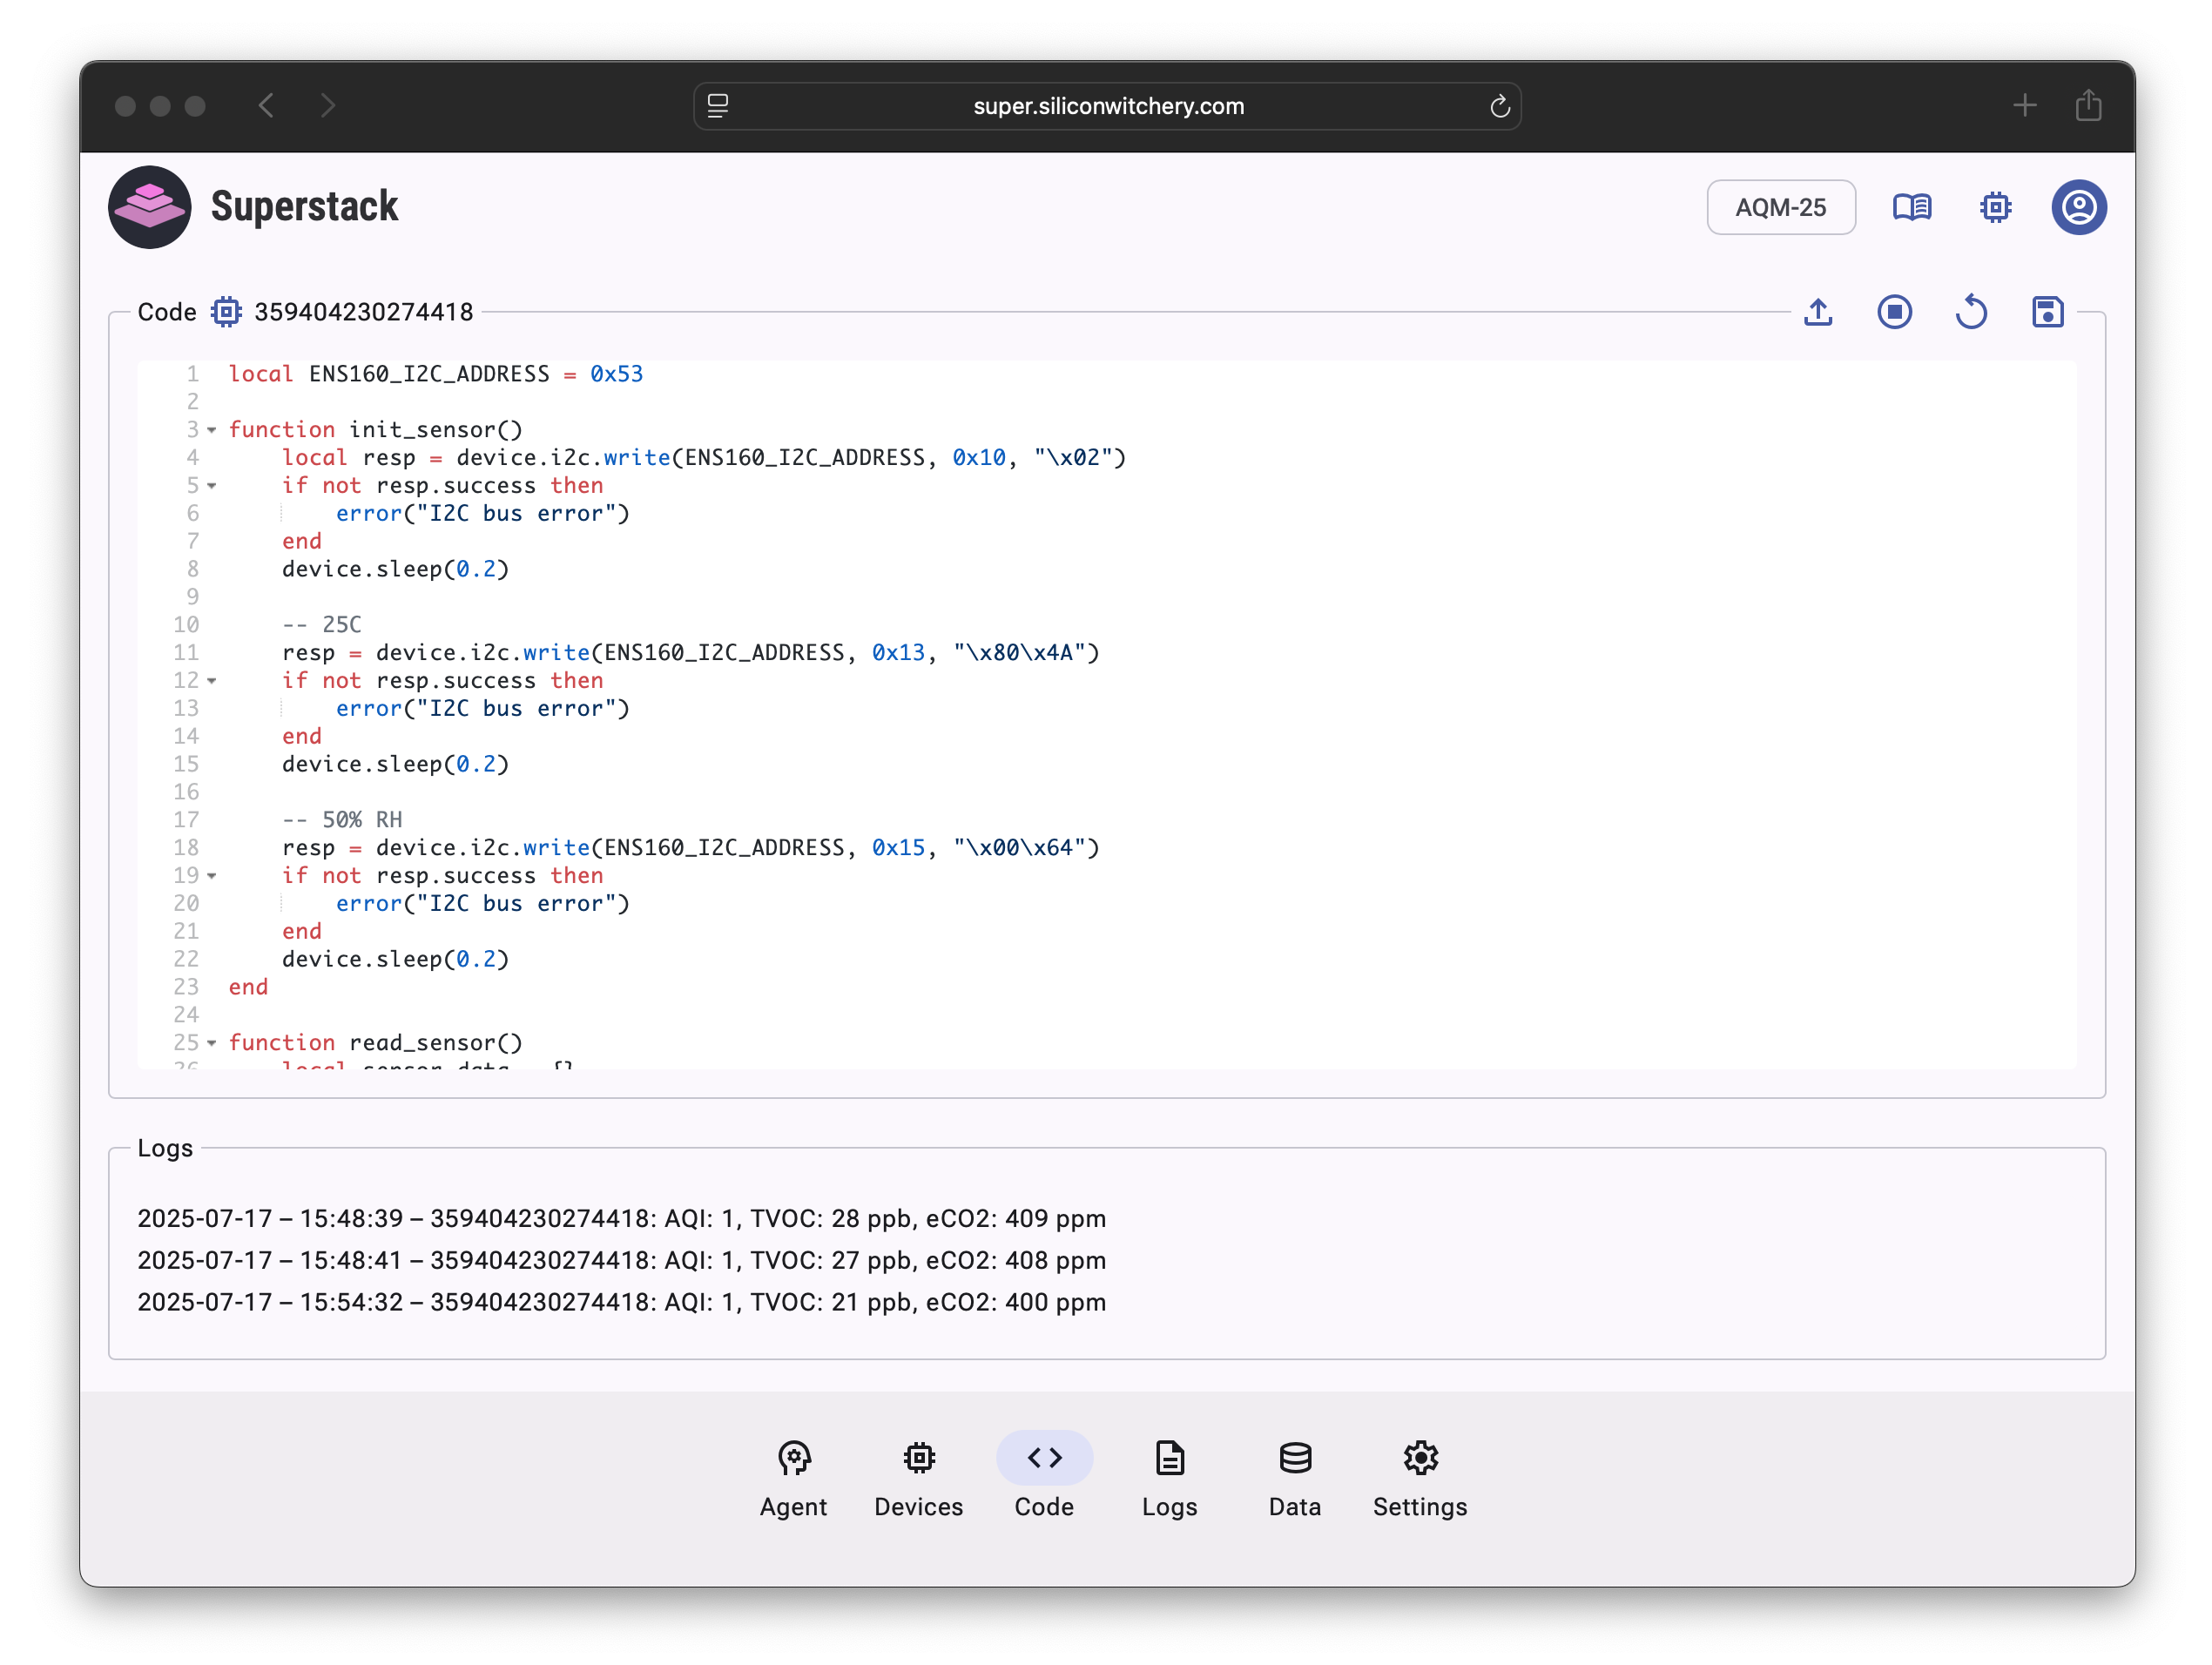Screen dimensions: 2212x1665
Task: Click the 0x53 value on line 1
Action: point(616,374)
